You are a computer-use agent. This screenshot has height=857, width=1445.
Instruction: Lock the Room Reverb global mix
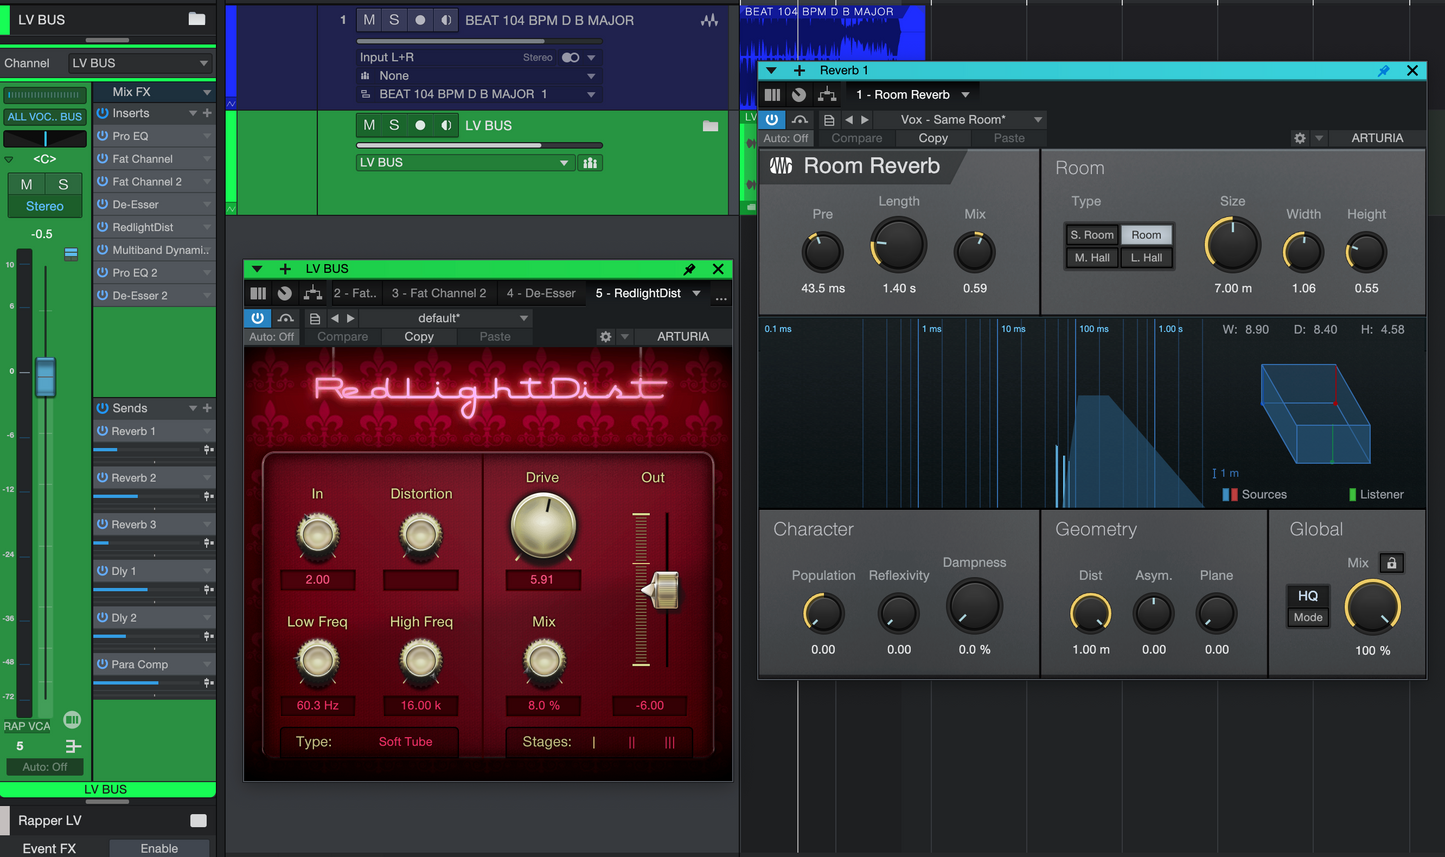[x=1391, y=563]
